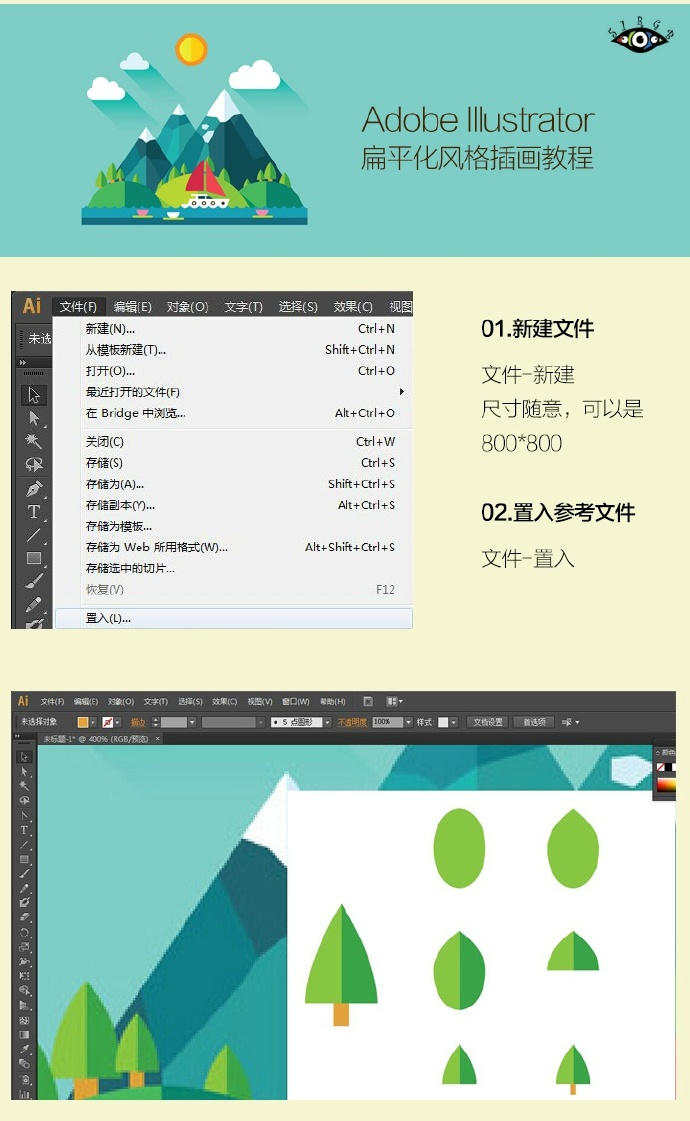The height and width of the screenshot is (1121, 690).
Task: Click the 不透明度 opacity link
Action: 352,722
